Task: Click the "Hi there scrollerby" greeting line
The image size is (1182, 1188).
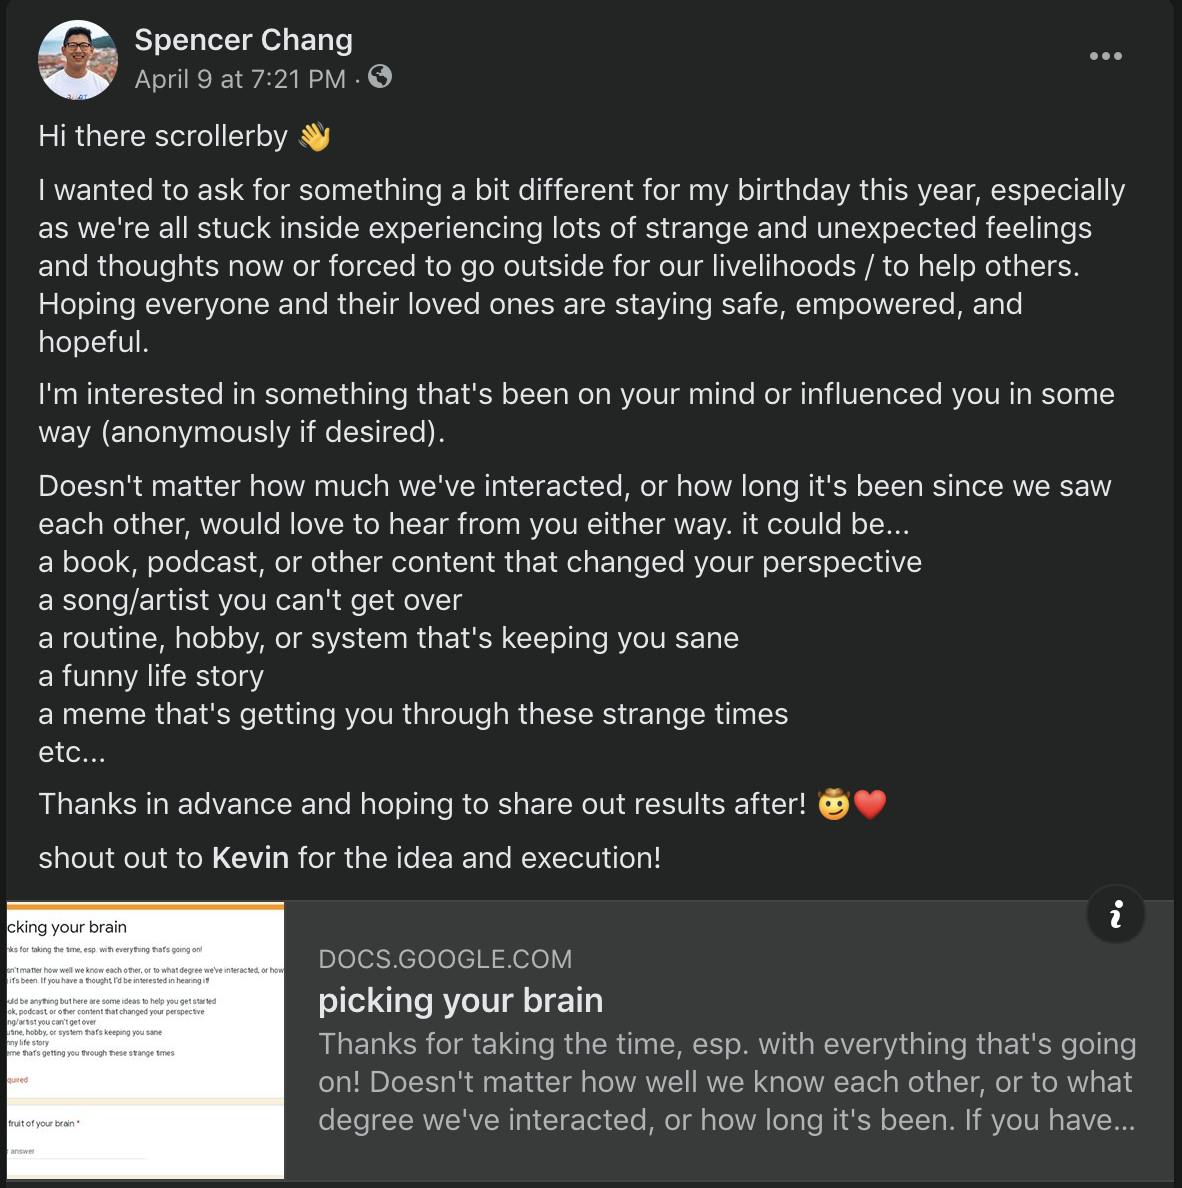Action: pyautogui.click(x=185, y=136)
